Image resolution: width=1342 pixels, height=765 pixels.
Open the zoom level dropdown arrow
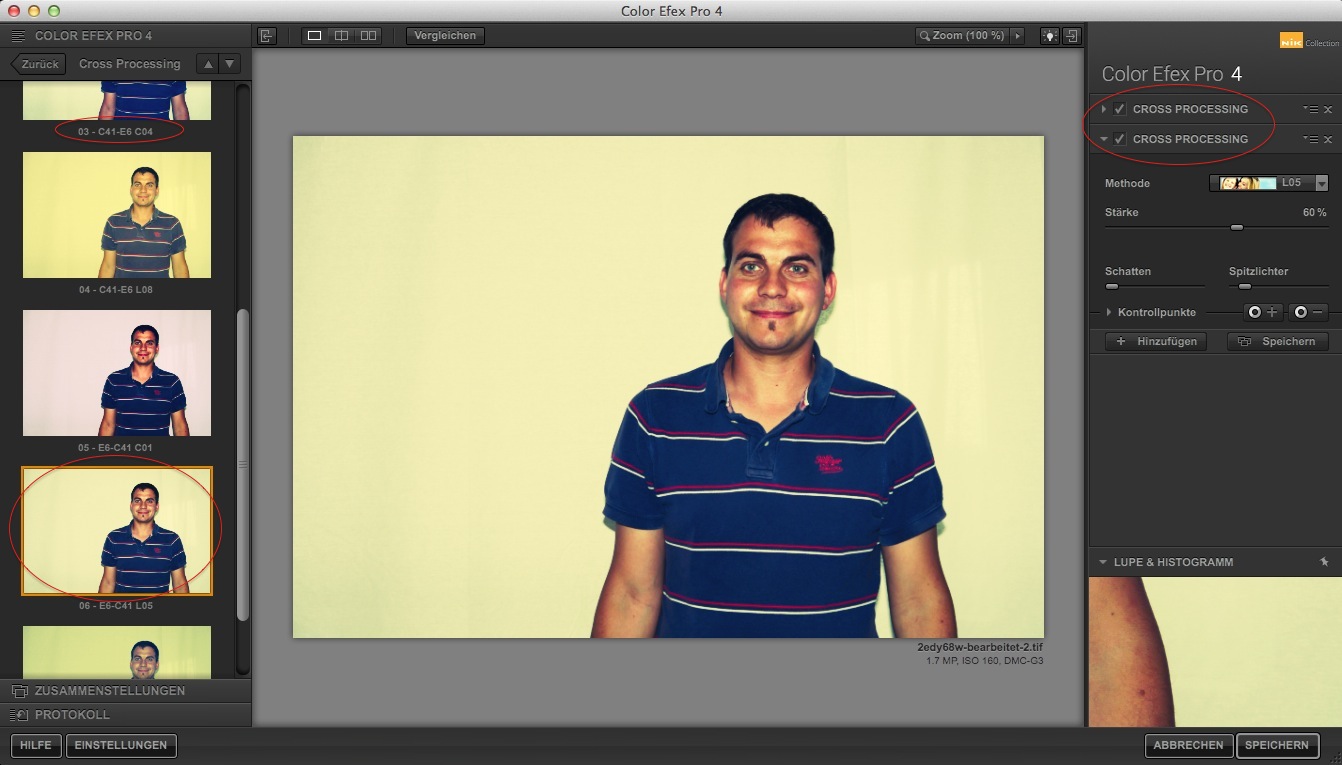[1018, 36]
